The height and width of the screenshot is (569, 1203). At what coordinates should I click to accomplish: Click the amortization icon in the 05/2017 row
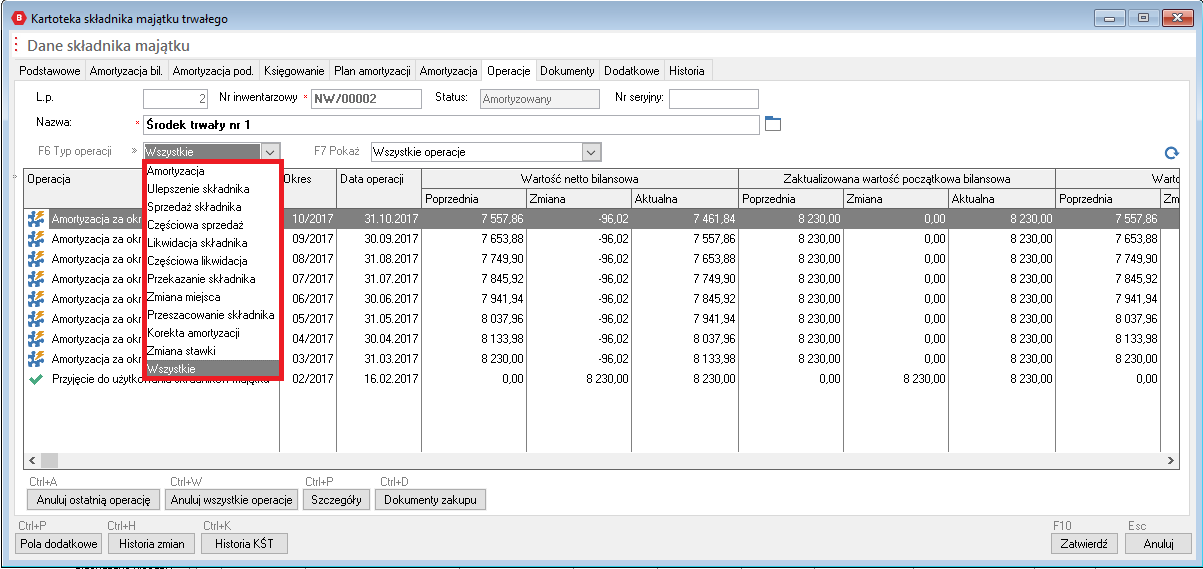(36, 319)
